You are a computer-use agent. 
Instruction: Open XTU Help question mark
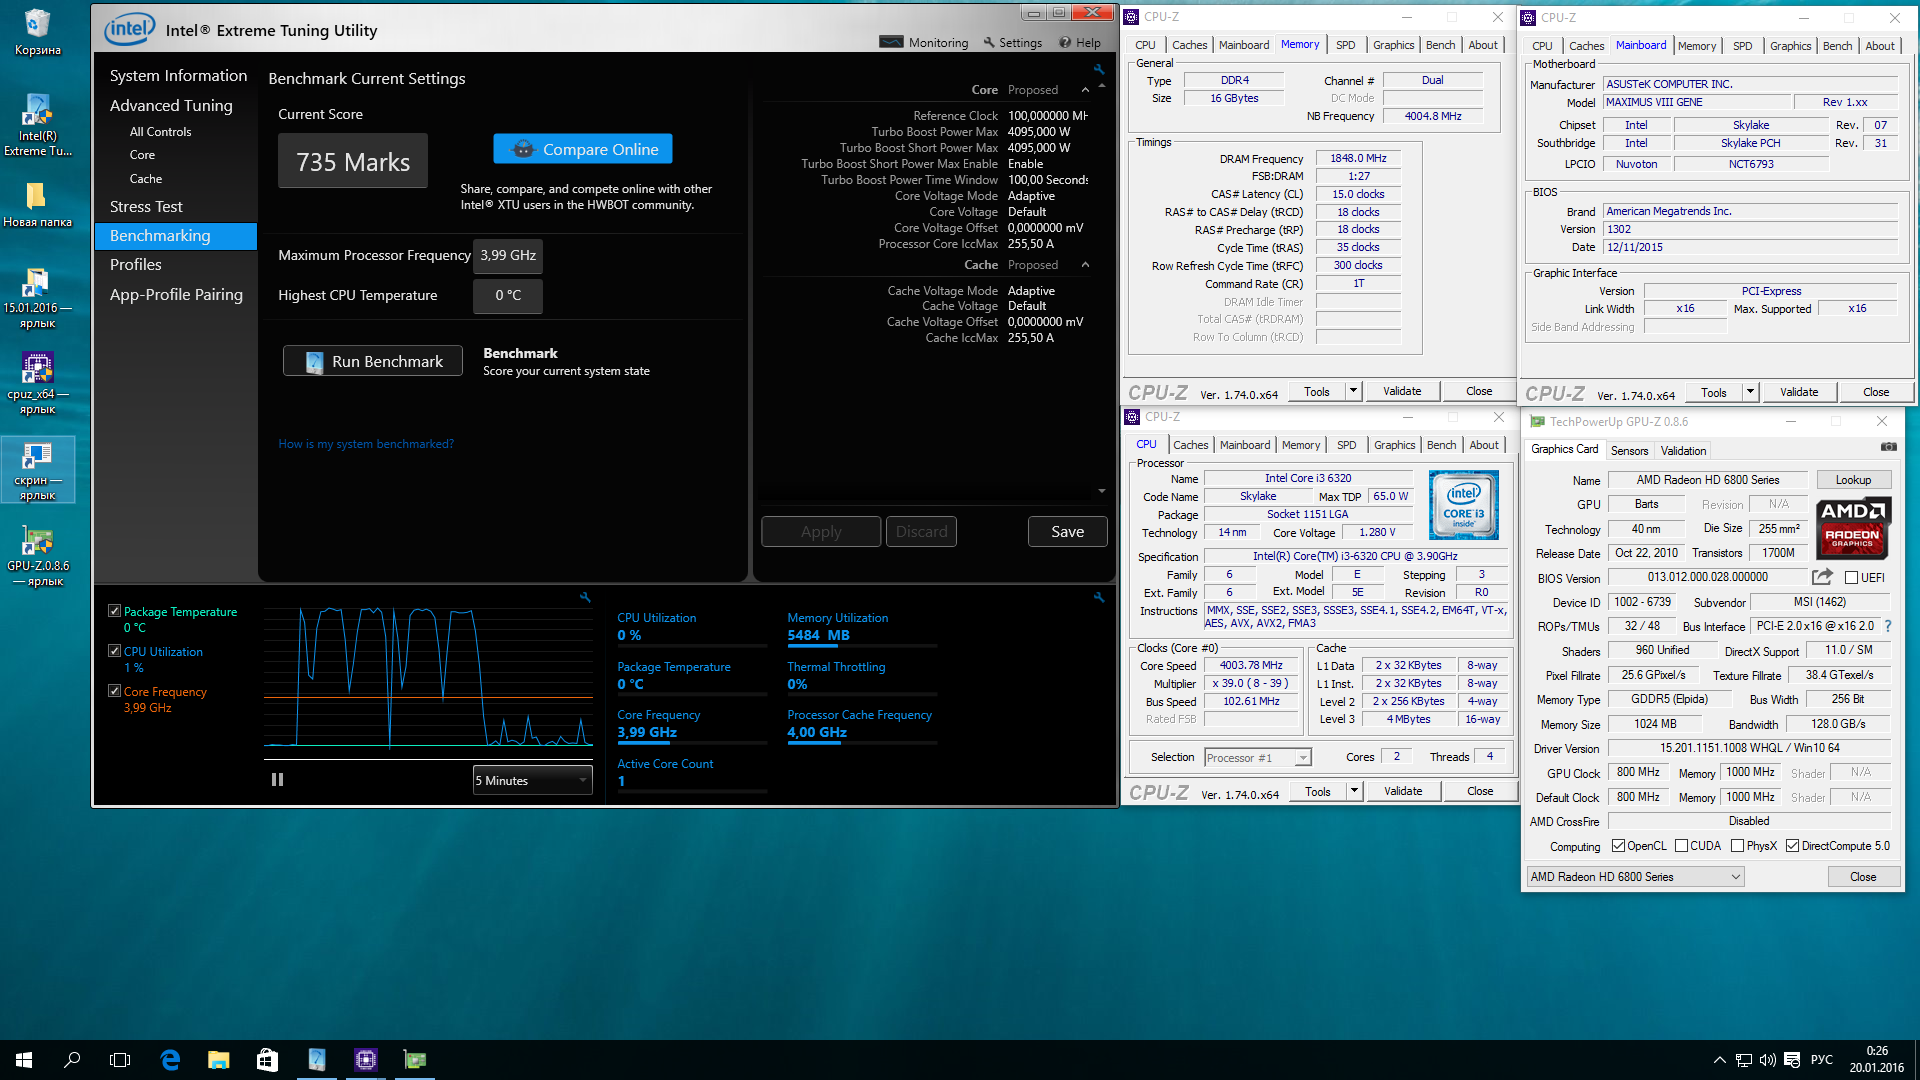tap(1065, 42)
